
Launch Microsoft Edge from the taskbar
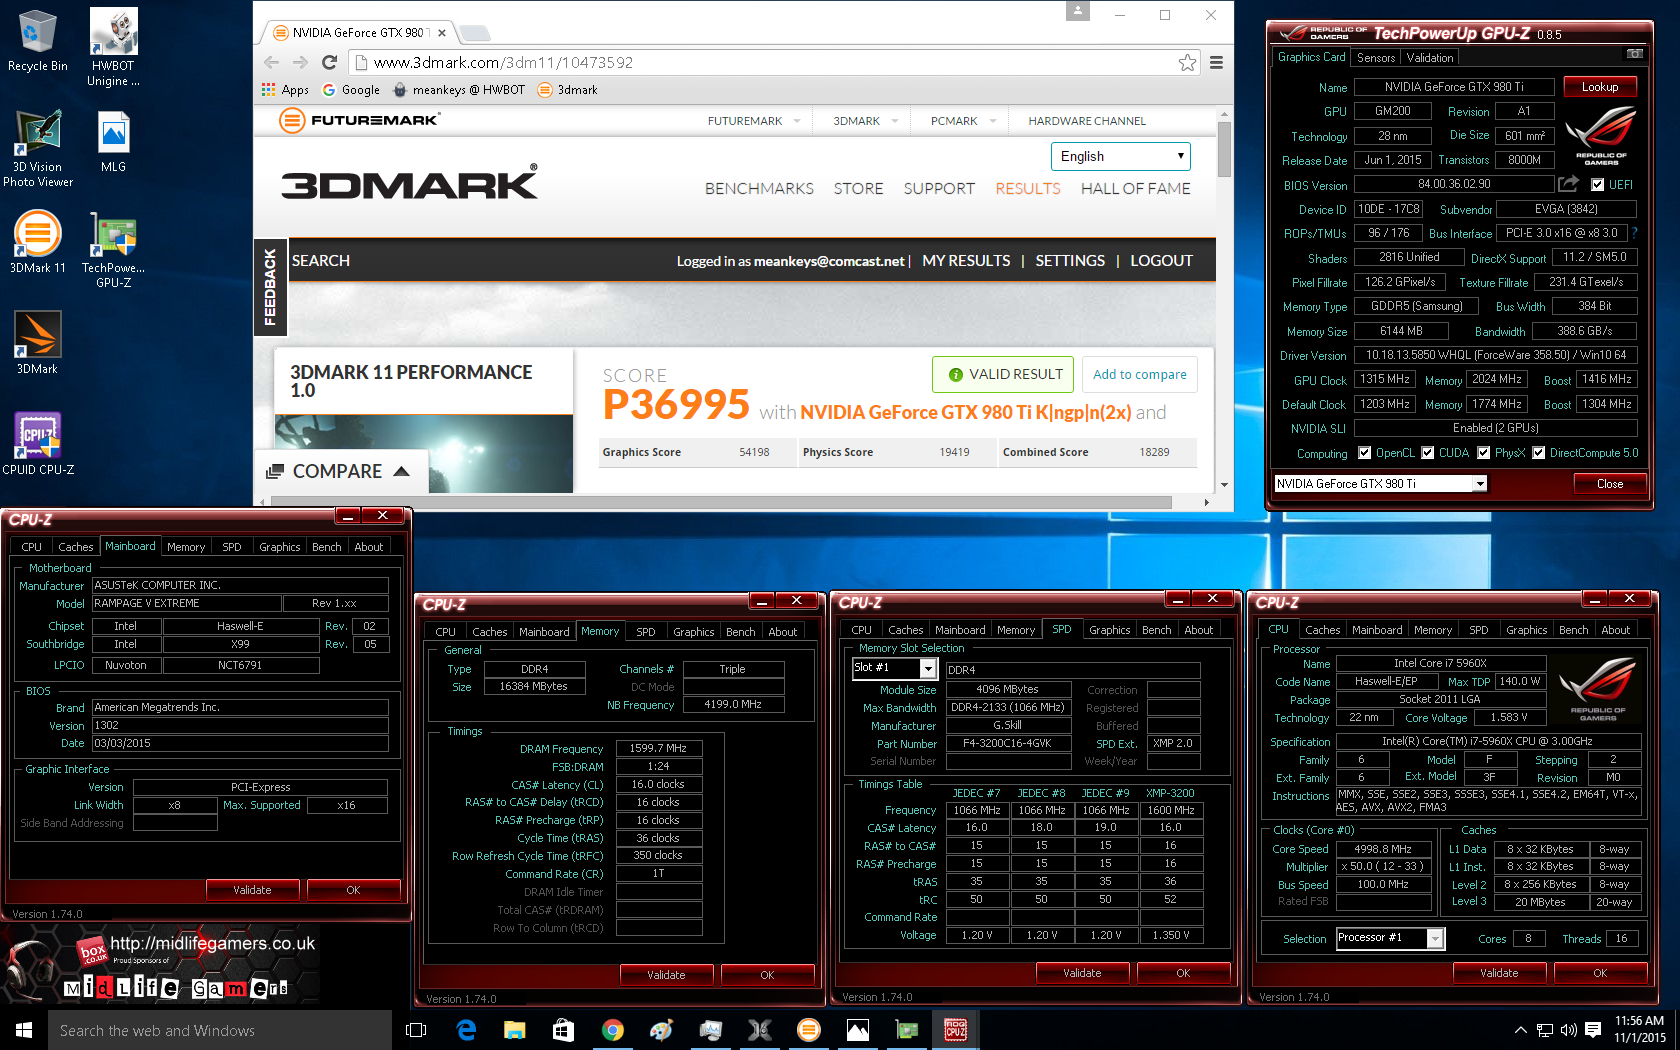coord(466,1030)
